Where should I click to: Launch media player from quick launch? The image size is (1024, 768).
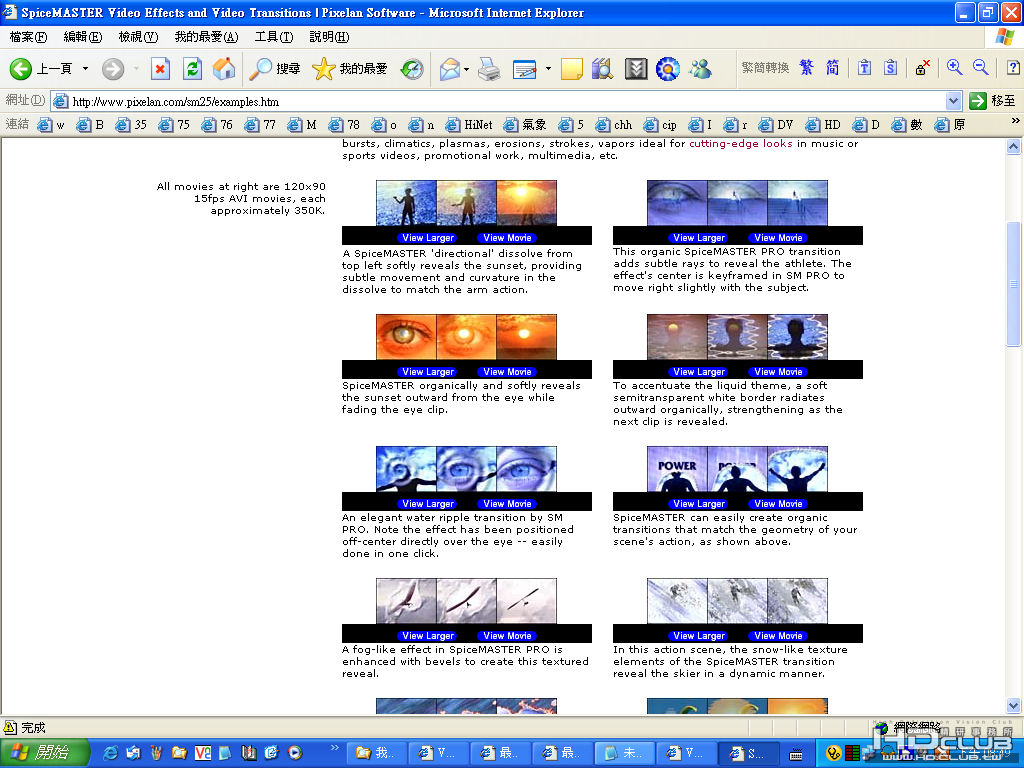point(295,753)
